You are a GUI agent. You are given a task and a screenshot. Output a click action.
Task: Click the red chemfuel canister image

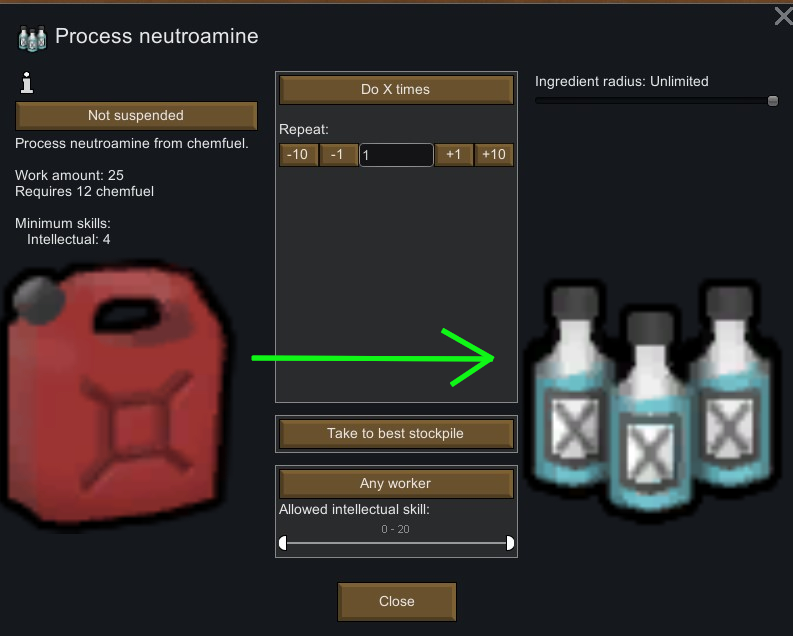tap(114, 396)
